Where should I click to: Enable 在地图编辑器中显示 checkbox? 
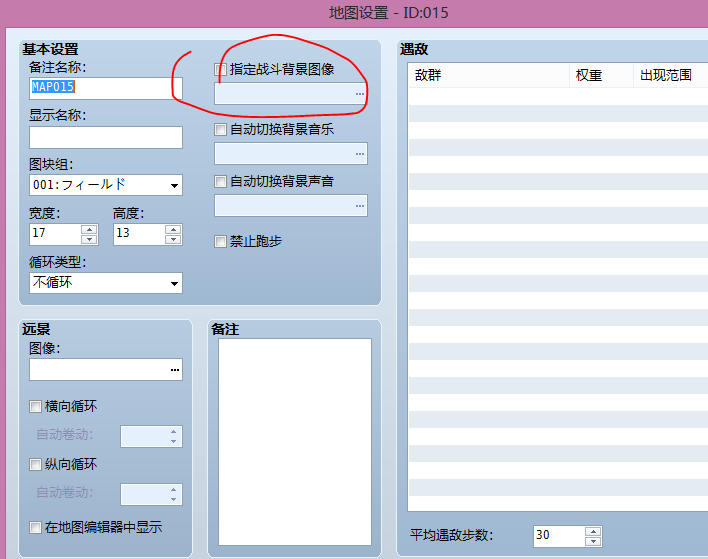pyautogui.click(x=35, y=527)
